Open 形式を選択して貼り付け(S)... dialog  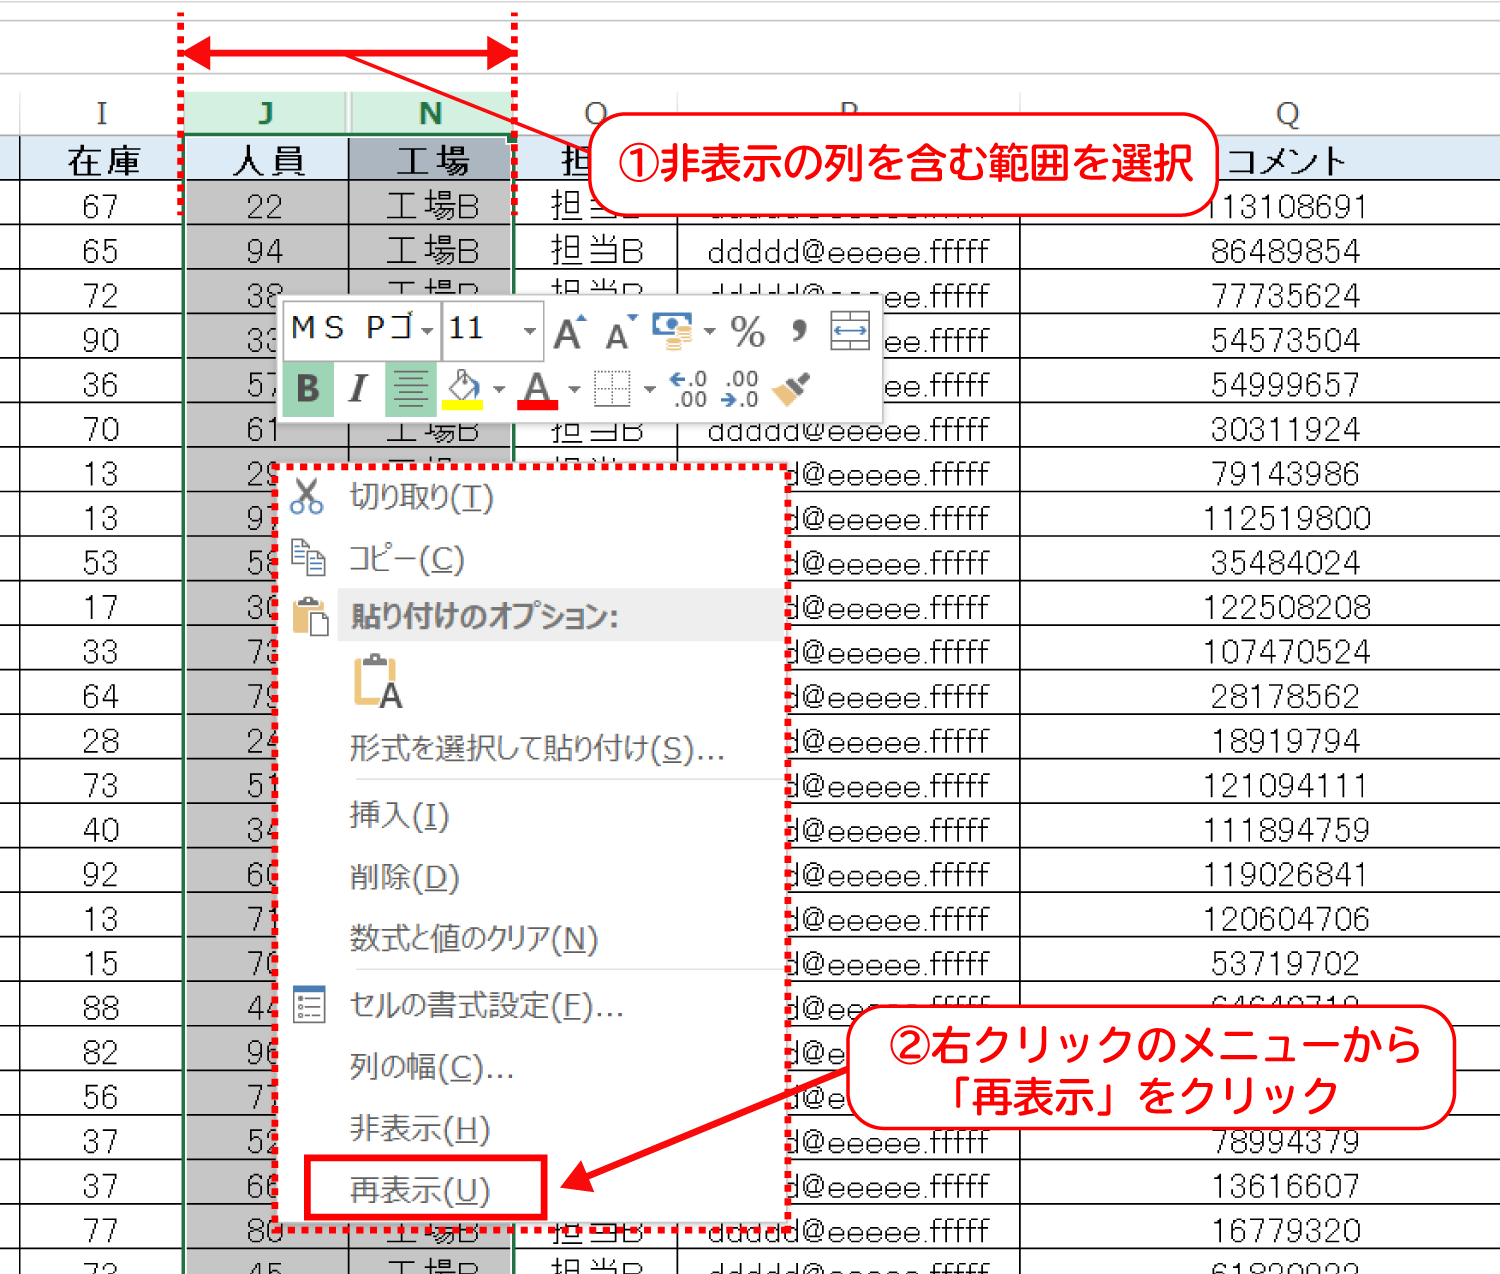click(537, 748)
